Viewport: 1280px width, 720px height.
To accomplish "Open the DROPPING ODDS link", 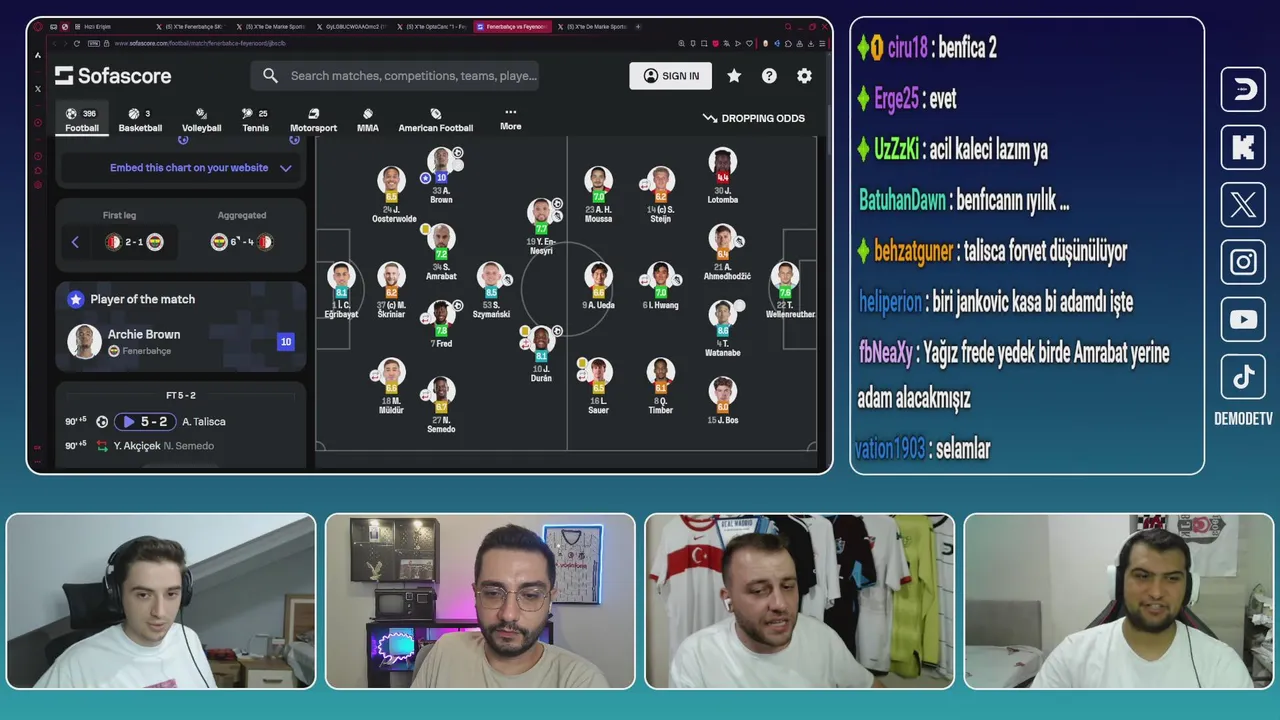I will 755,118.
